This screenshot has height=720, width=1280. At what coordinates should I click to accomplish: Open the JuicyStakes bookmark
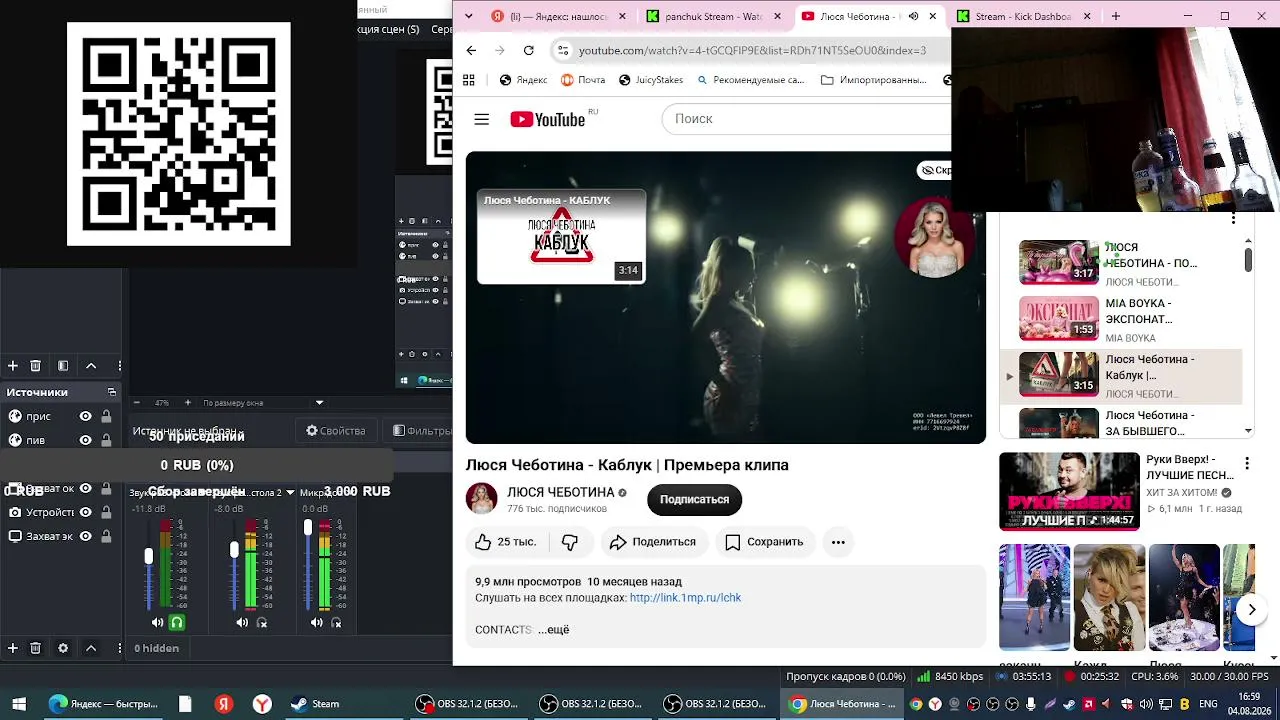coord(651,80)
